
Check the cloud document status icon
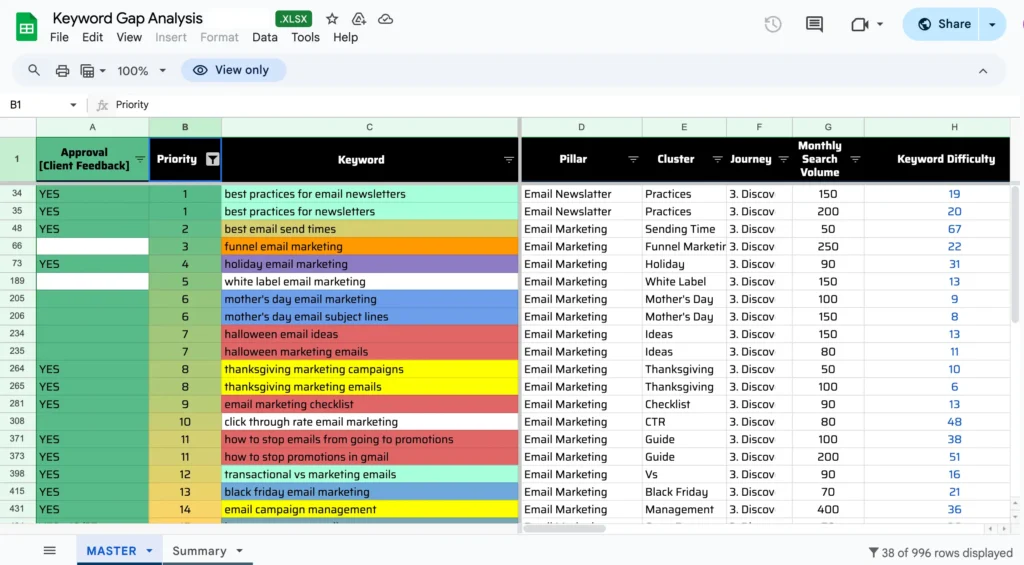coord(386,19)
